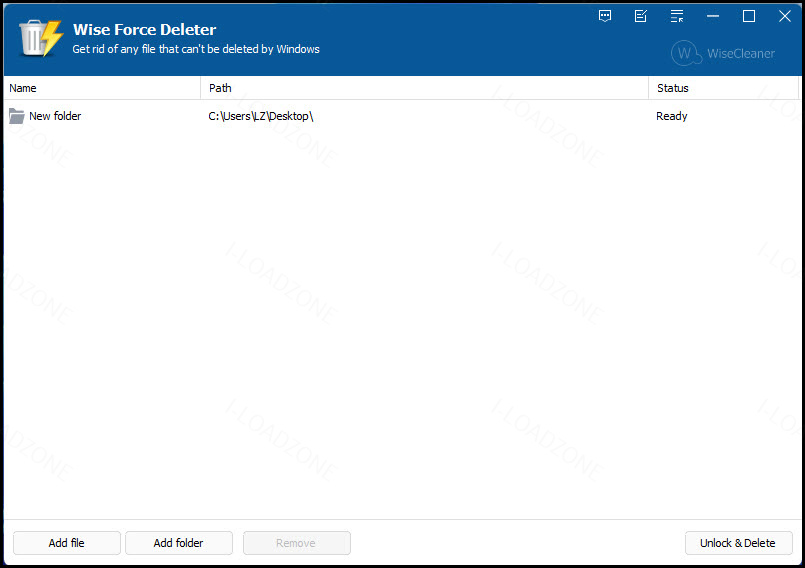Click the 'Ready' status cell
This screenshot has width=805, height=568.
pyautogui.click(x=672, y=116)
